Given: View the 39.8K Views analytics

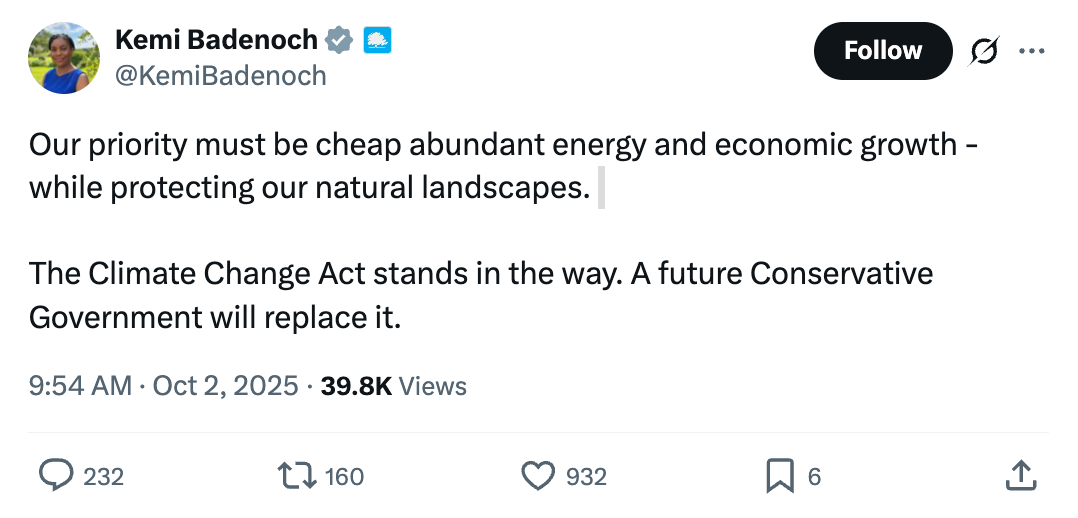Looking at the screenshot, I should [393, 385].
